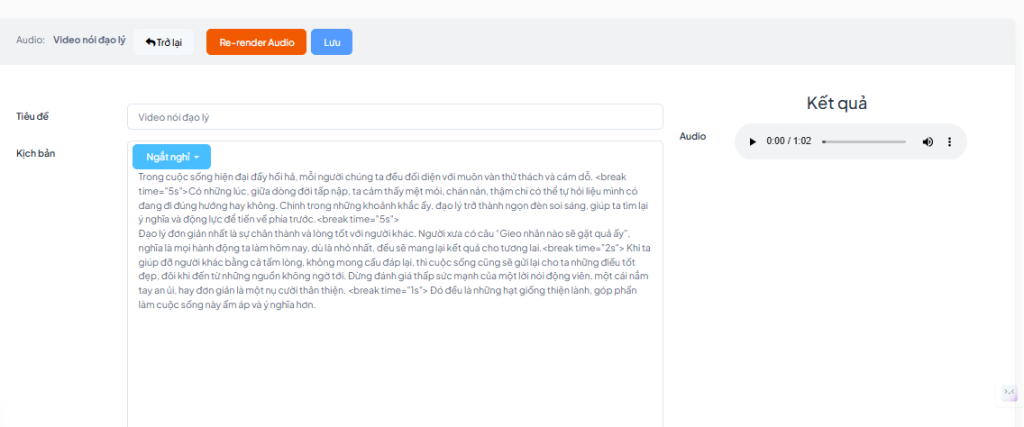Click the Audio: label in the top bar

[x=31, y=41]
